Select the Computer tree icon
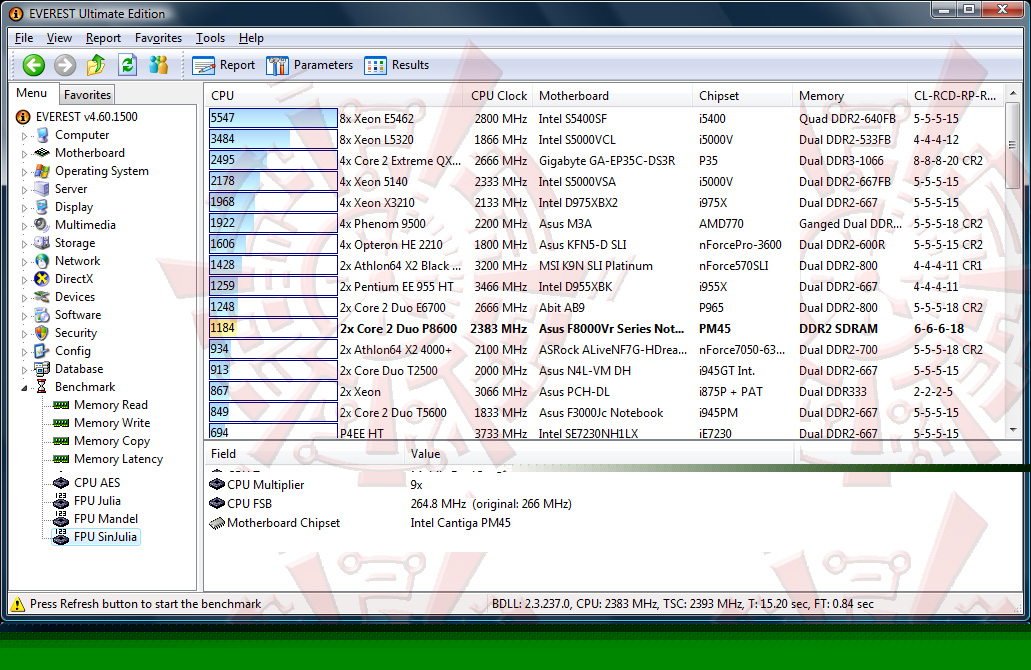Image resolution: width=1031 pixels, height=670 pixels. [42, 135]
